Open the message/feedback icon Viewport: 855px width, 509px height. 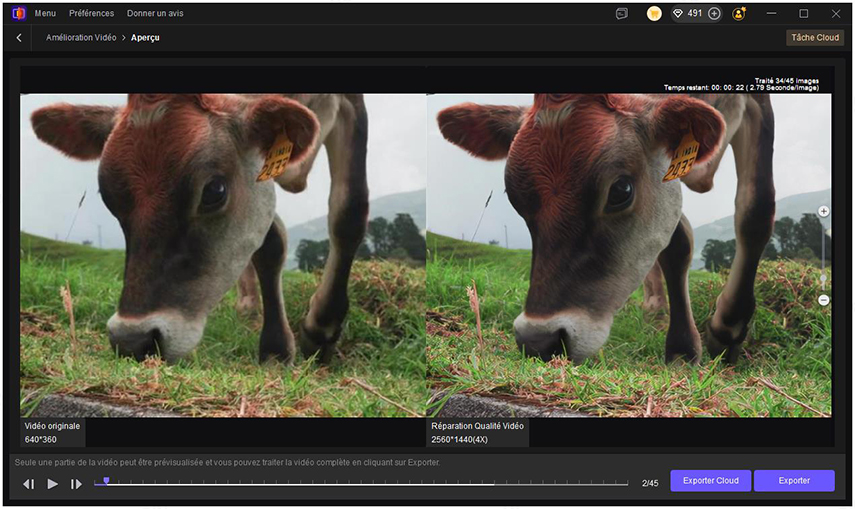(x=622, y=14)
